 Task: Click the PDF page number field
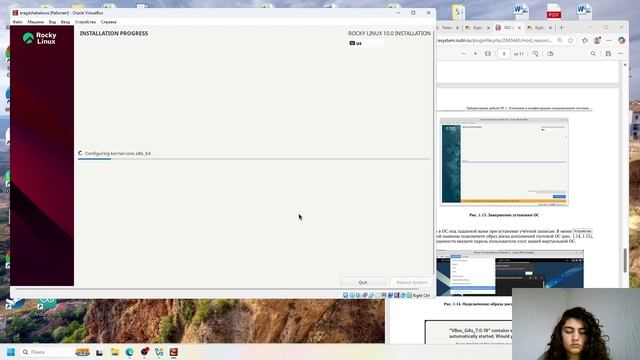[x=504, y=54]
